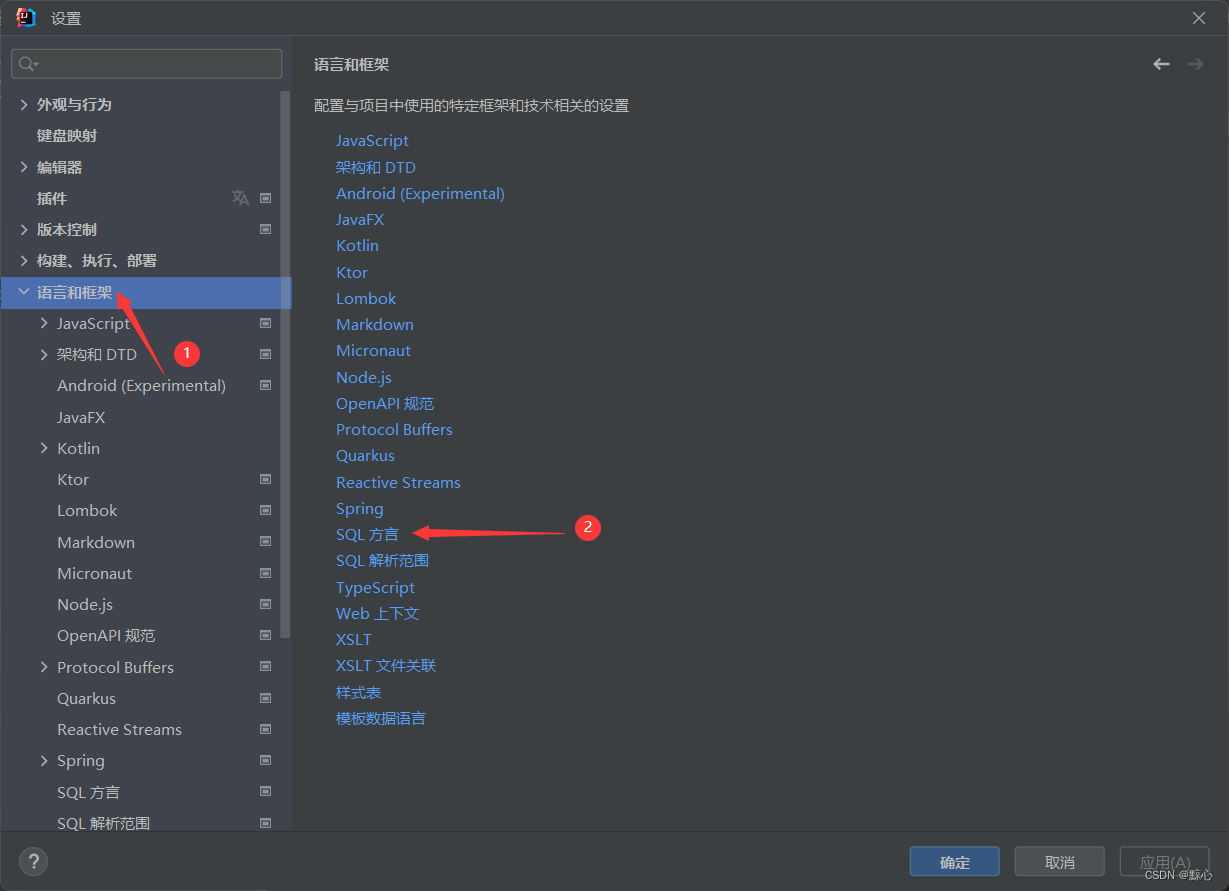Click the project-level icon beside Lombok row
The height and width of the screenshot is (891, 1229).
coord(266,510)
